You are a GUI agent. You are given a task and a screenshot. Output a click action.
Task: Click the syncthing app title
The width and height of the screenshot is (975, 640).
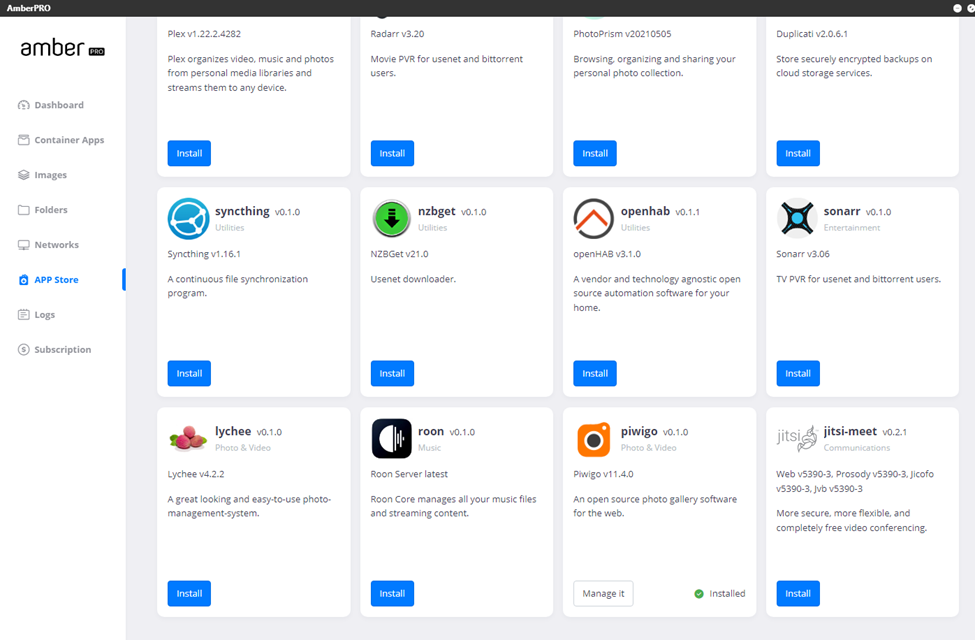point(242,211)
